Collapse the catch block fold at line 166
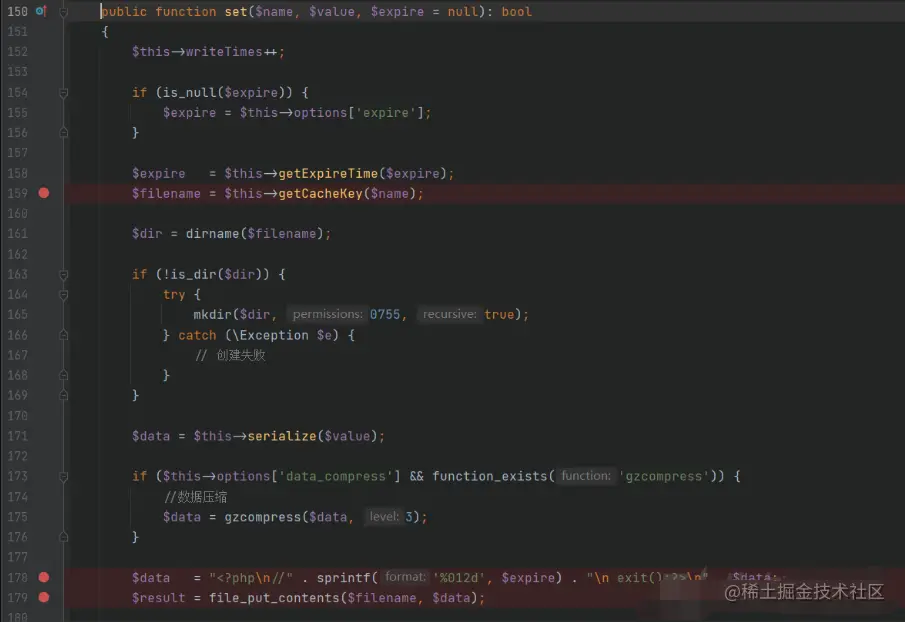This screenshot has width=905, height=622. (x=63, y=335)
